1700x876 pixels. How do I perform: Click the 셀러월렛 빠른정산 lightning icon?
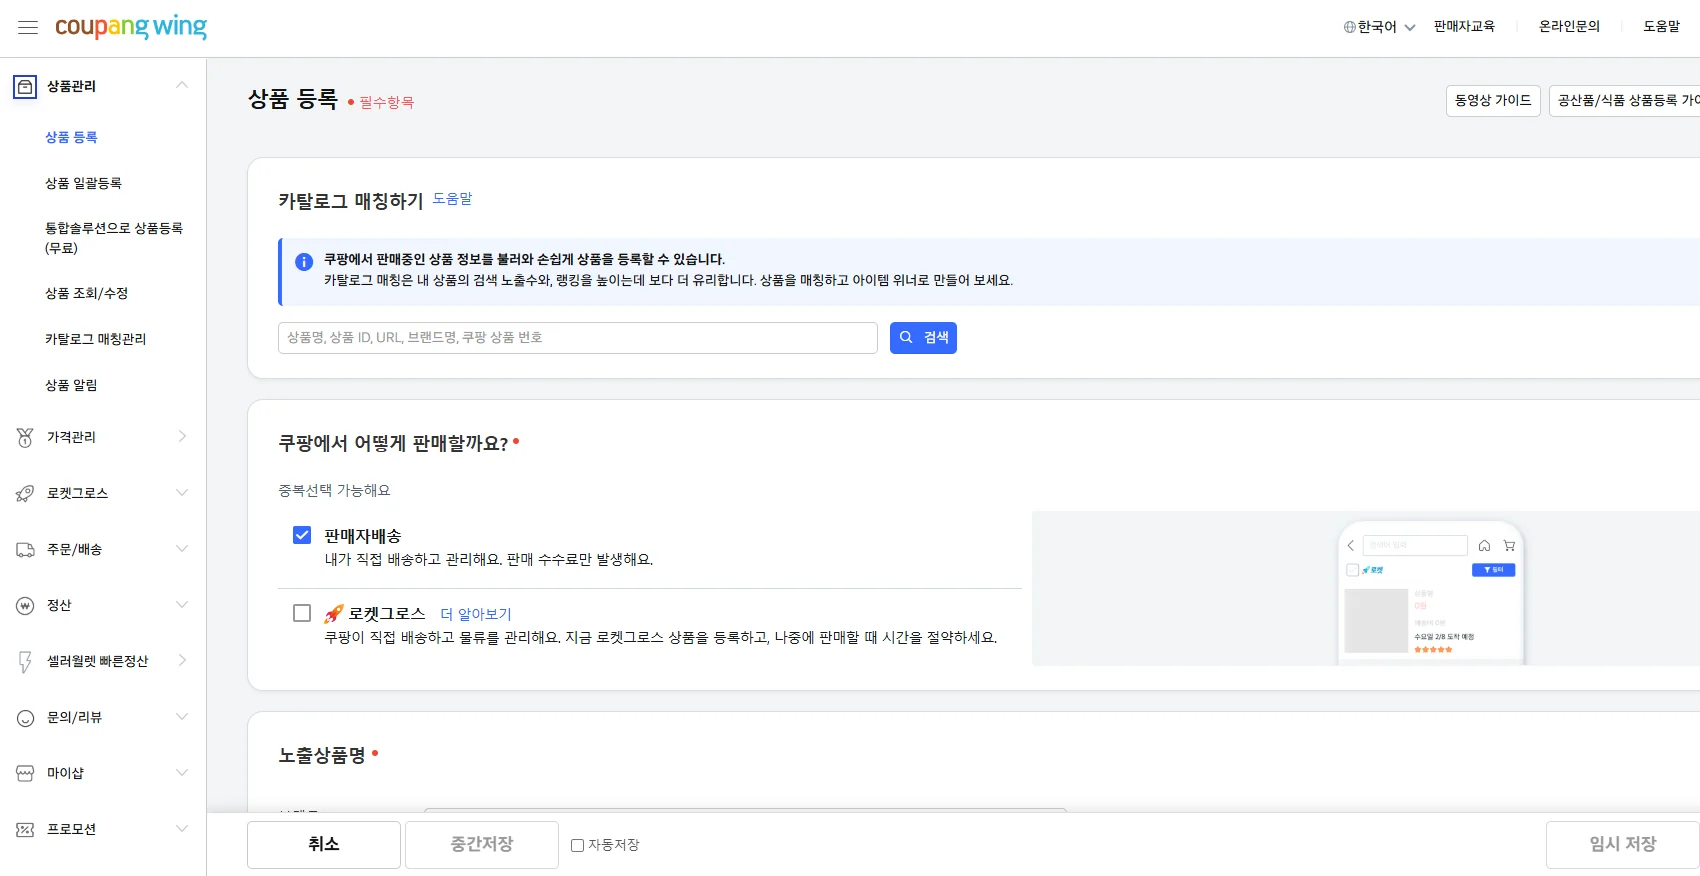(x=25, y=661)
